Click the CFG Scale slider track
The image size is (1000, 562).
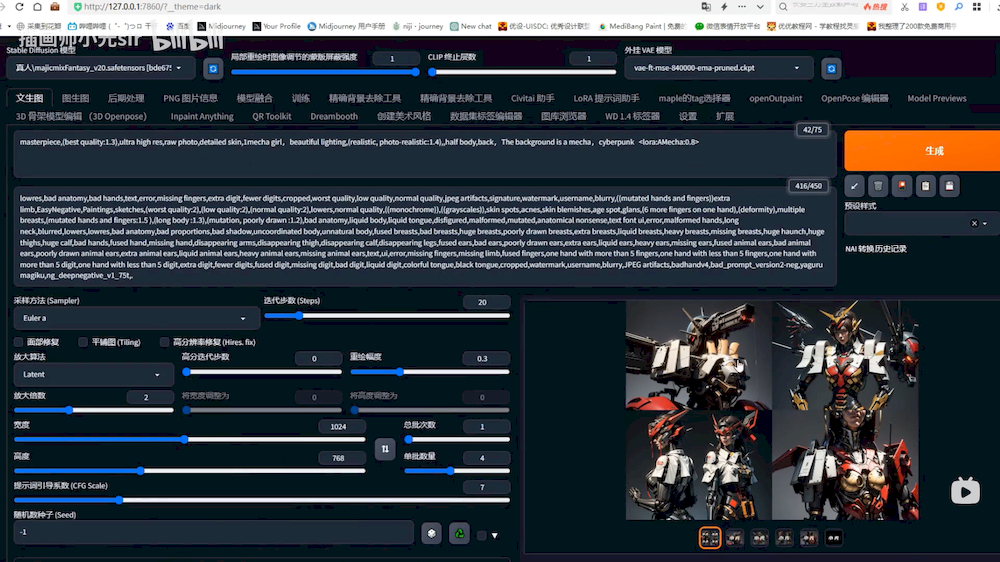260,500
